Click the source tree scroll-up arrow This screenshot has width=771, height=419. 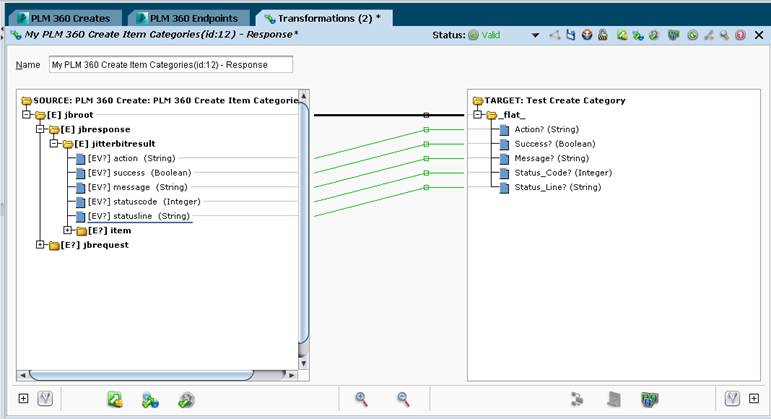pyautogui.click(x=304, y=95)
